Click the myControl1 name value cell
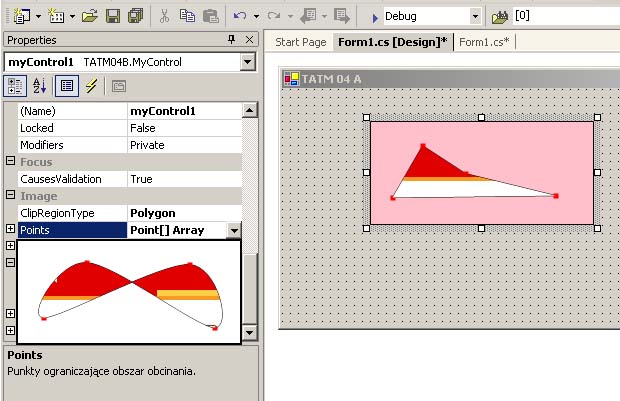 coord(184,111)
